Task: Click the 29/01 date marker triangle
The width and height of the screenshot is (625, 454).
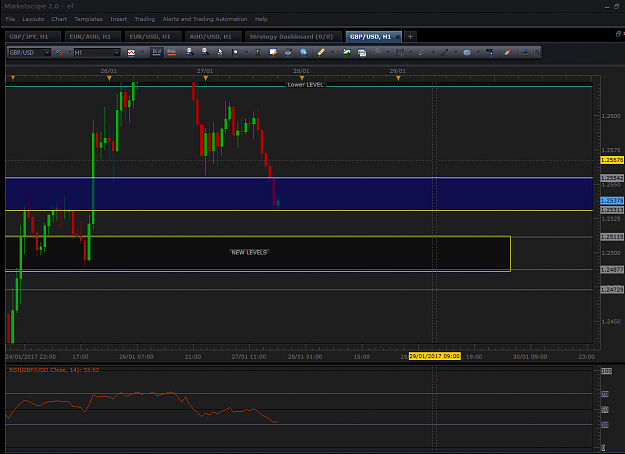Action: click(398, 79)
